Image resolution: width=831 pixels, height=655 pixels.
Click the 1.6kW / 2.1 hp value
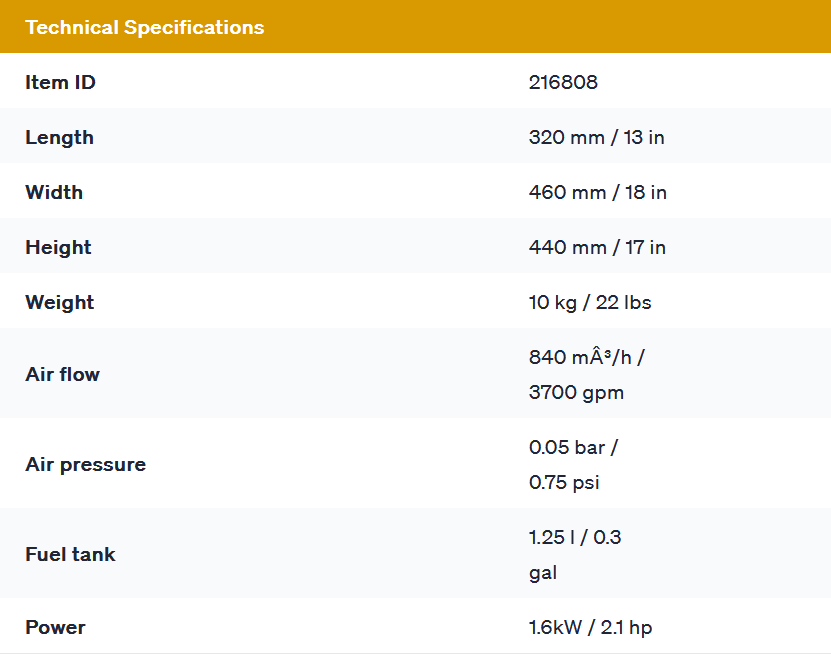590,627
